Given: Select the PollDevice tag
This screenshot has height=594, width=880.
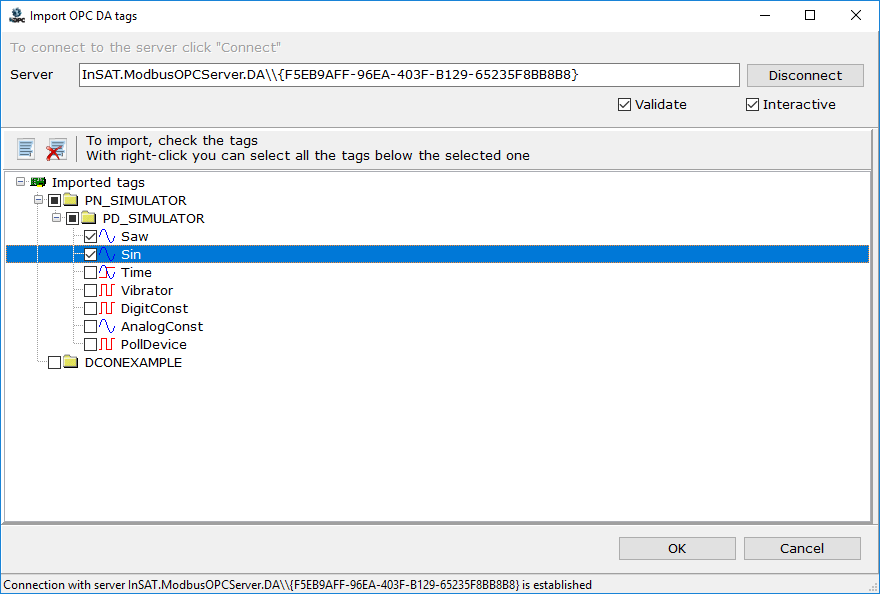Looking at the screenshot, I should pyautogui.click(x=154, y=344).
